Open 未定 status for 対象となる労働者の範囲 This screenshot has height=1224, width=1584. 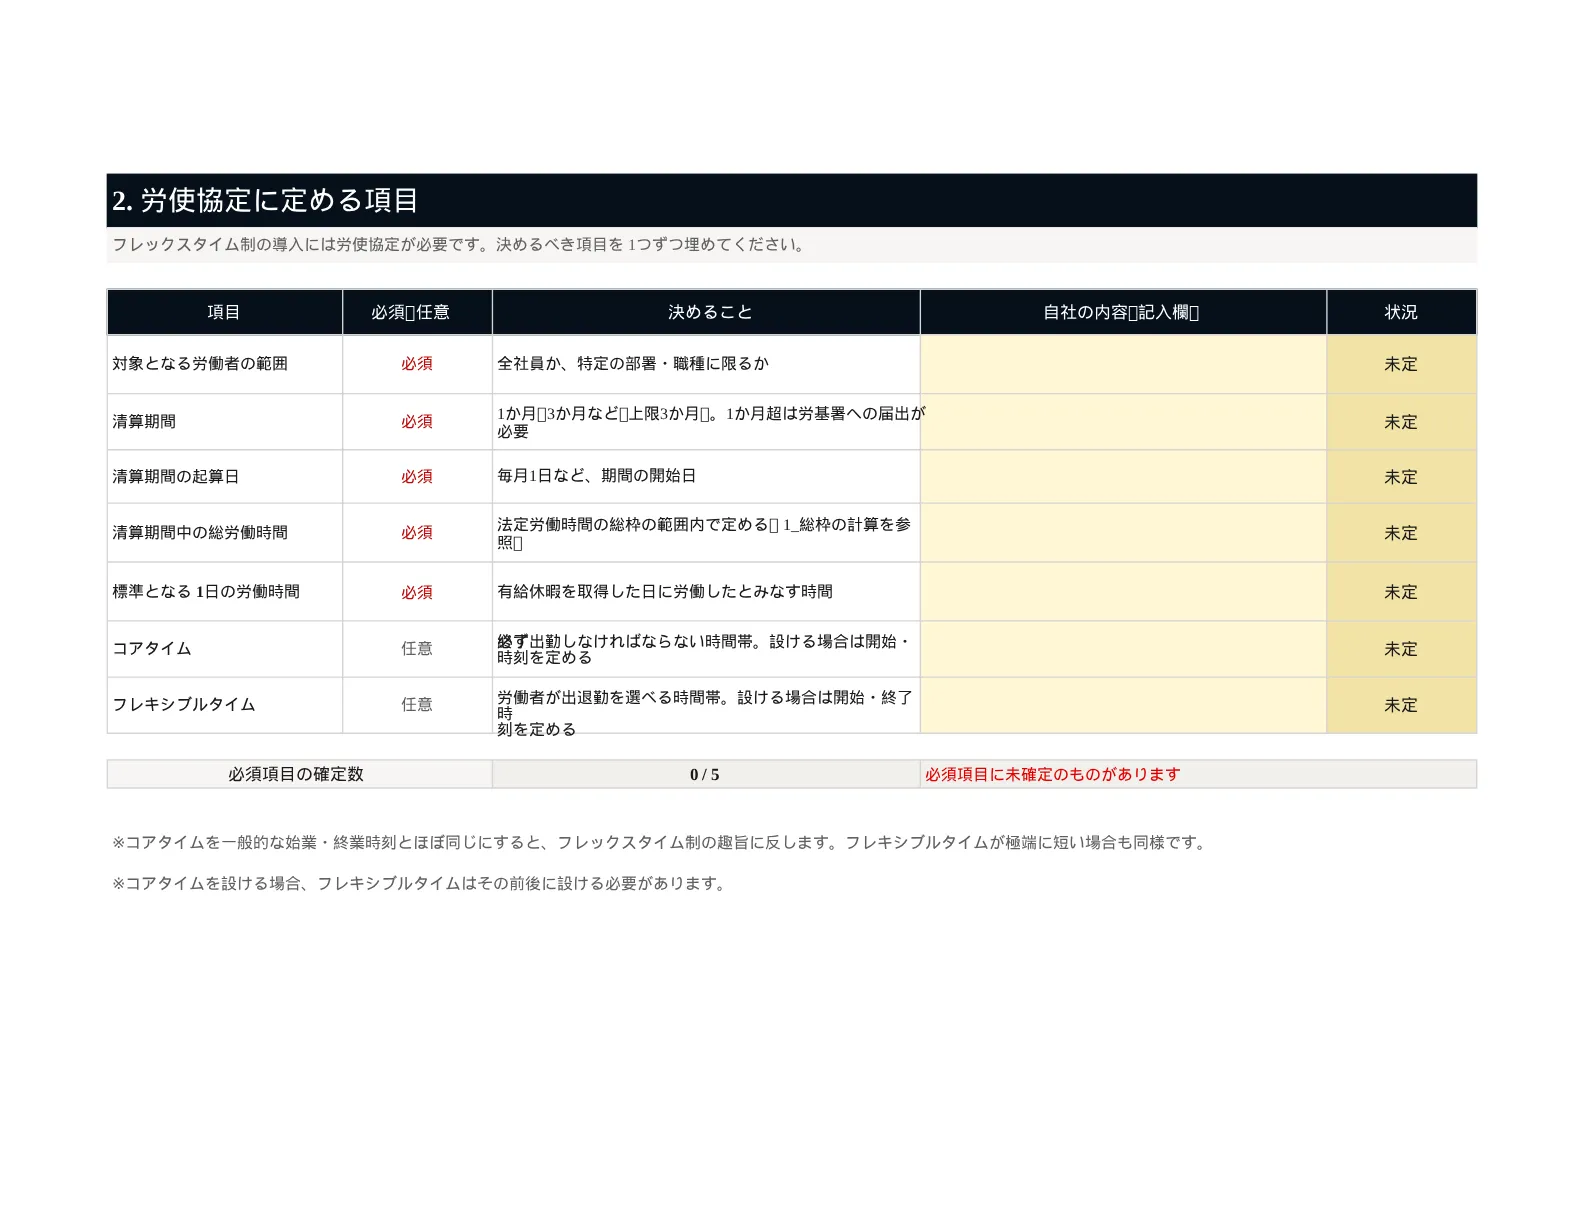(1401, 364)
